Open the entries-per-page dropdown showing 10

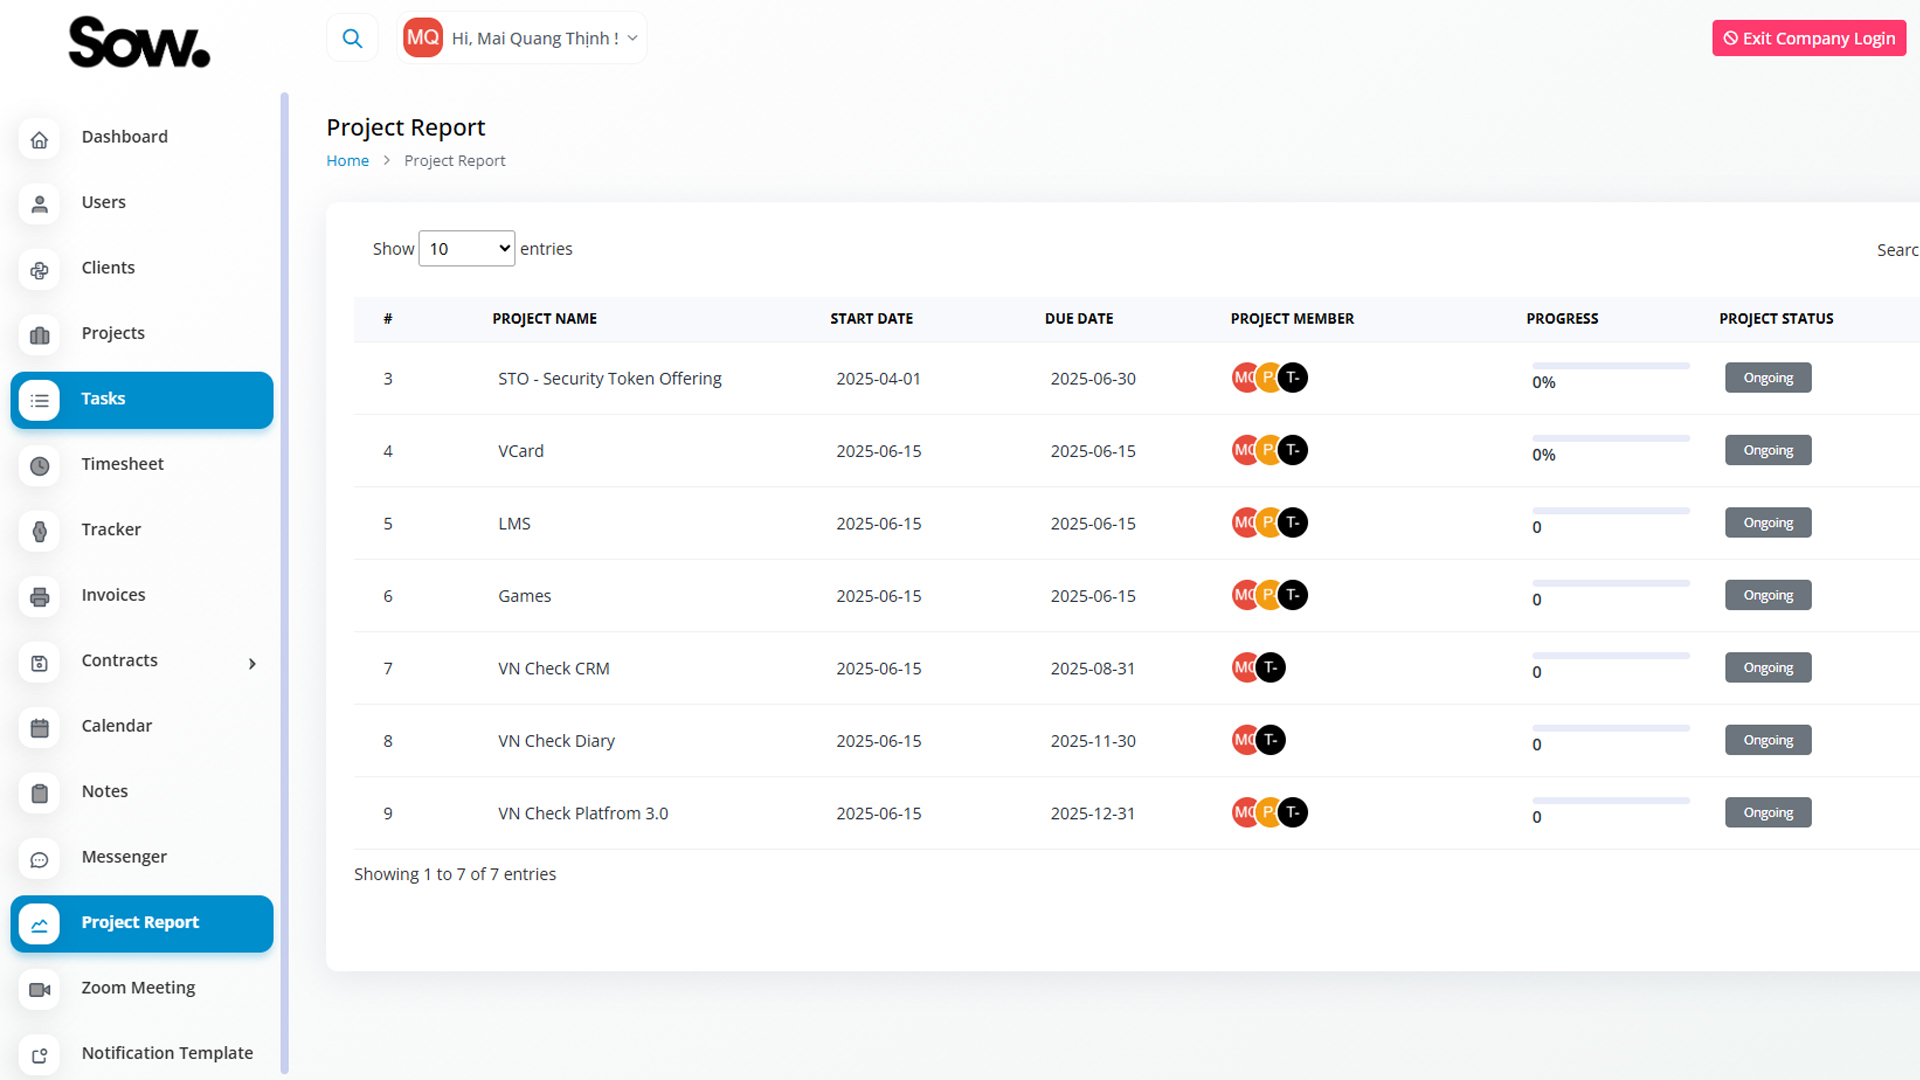coord(466,248)
